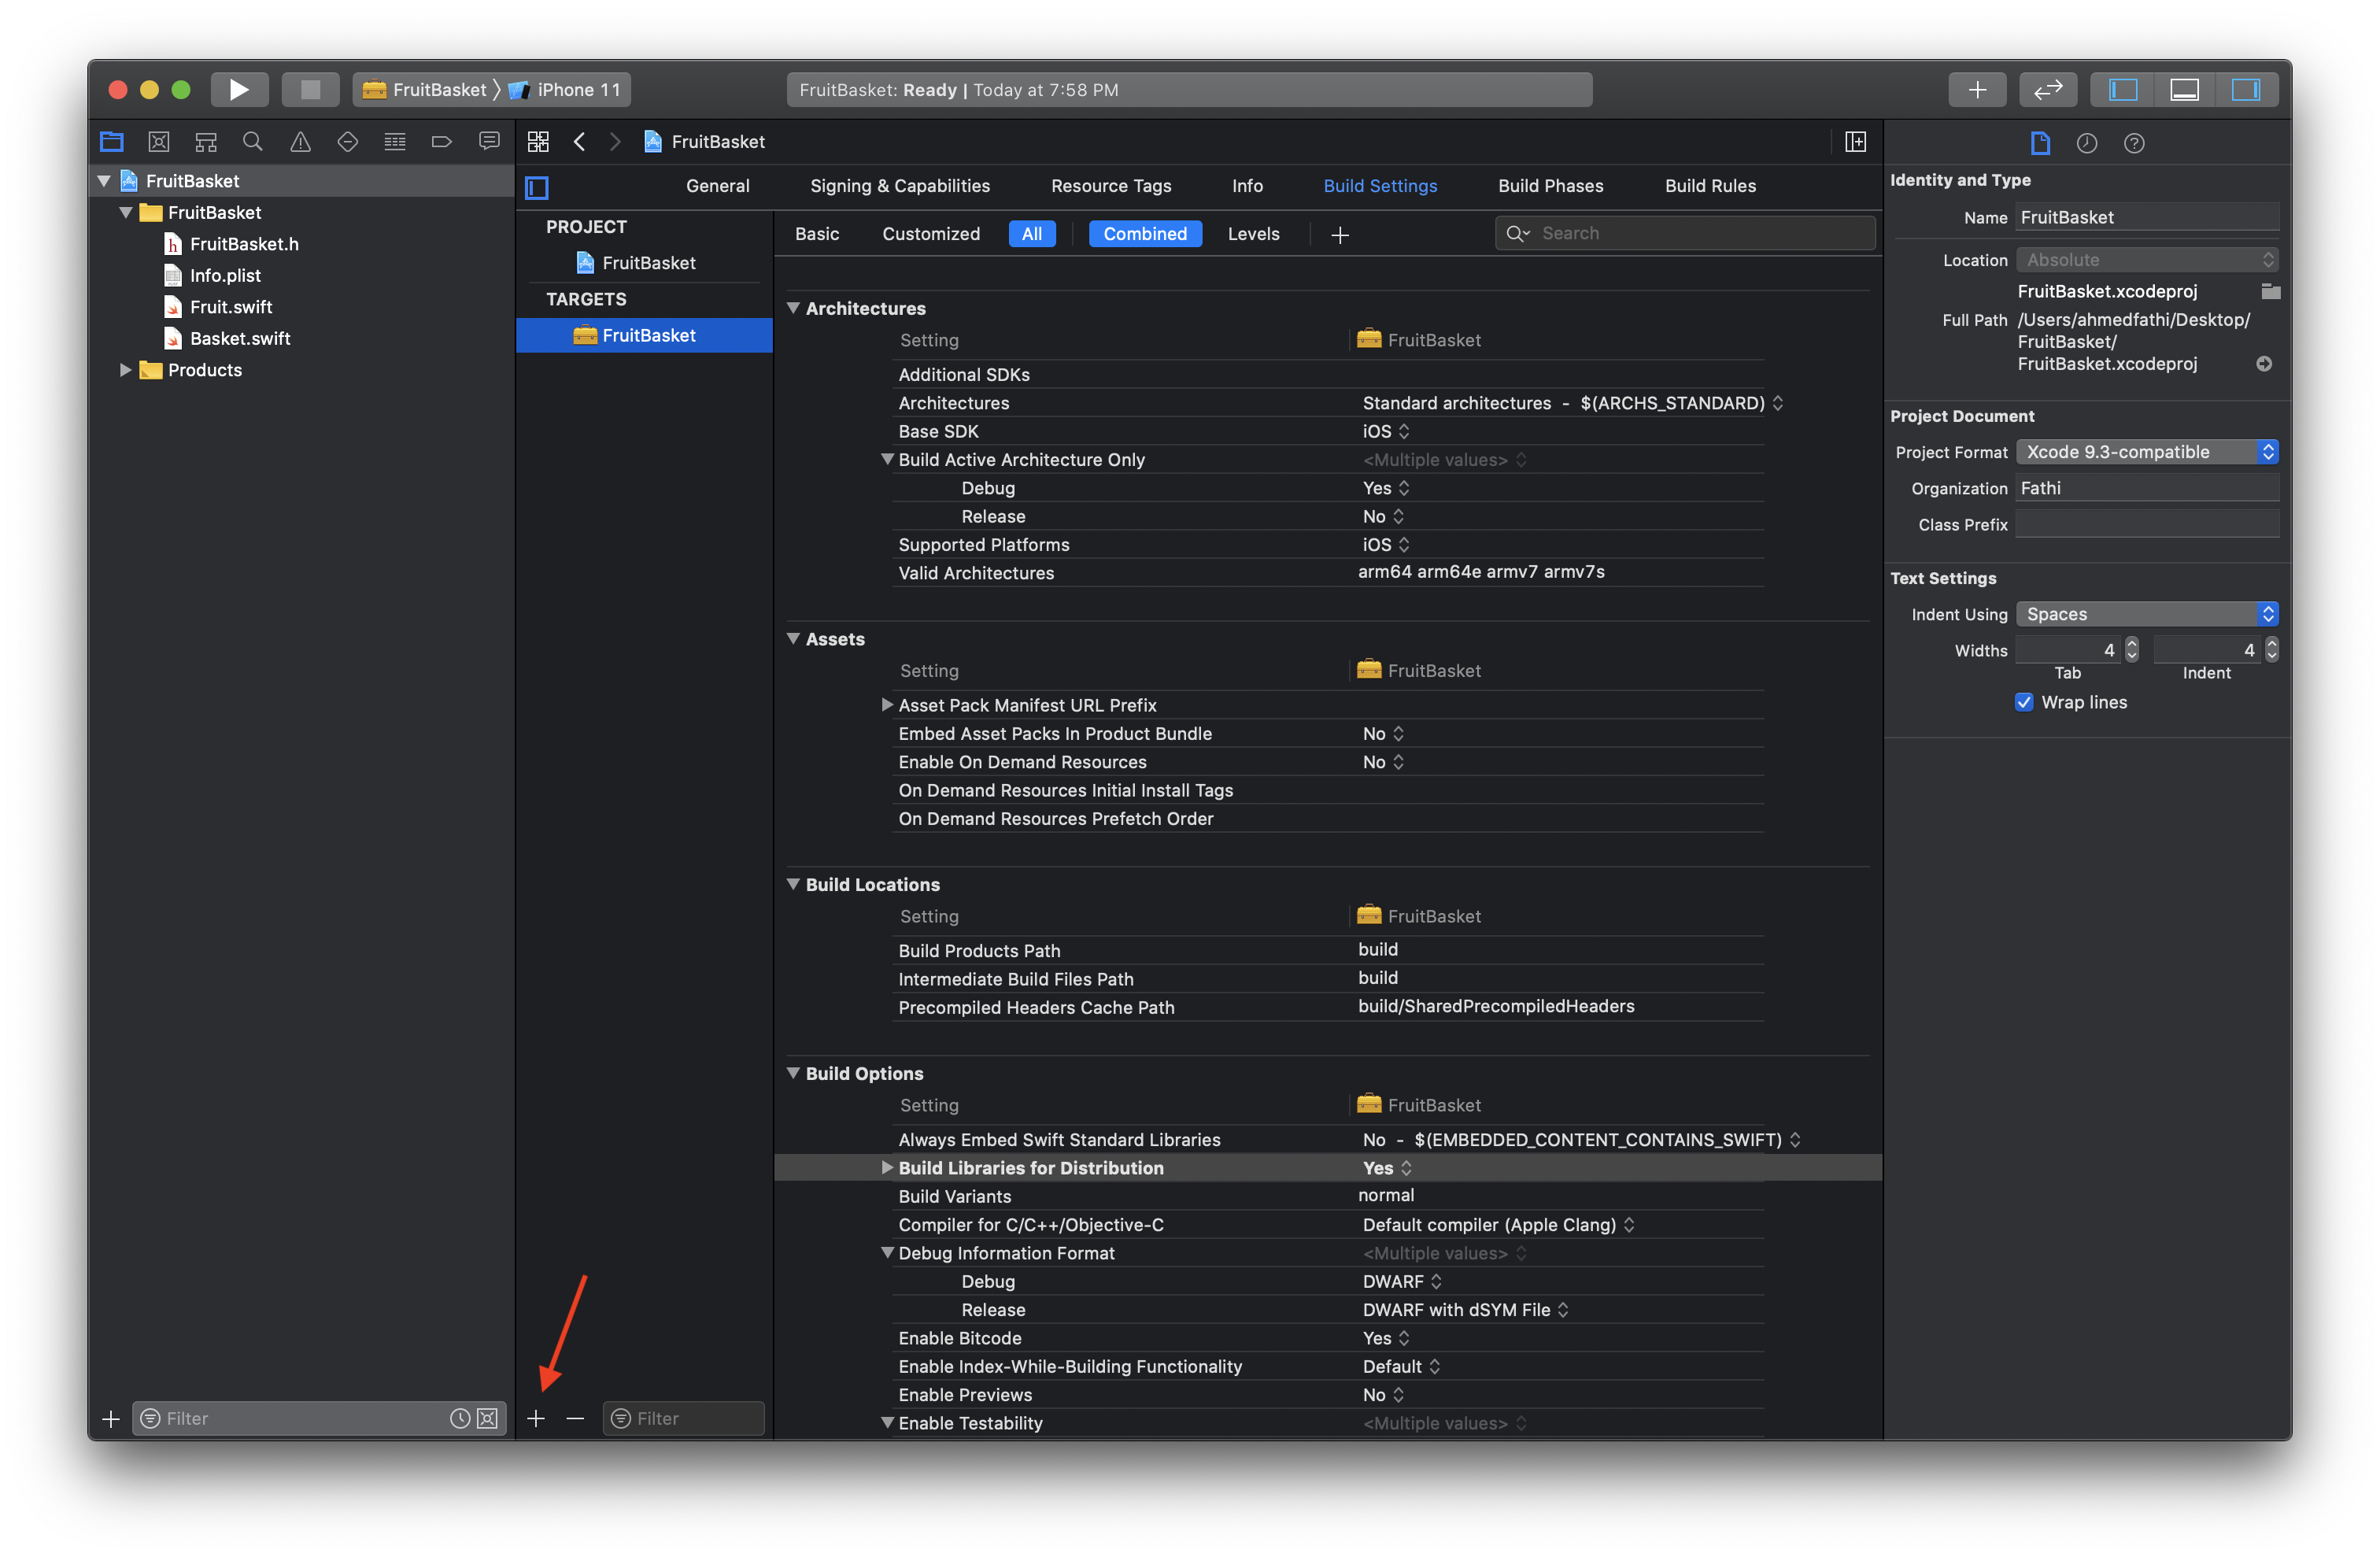Switch to Levels view
The height and width of the screenshot is (1557, 2380).
(x=1253, y=234)
